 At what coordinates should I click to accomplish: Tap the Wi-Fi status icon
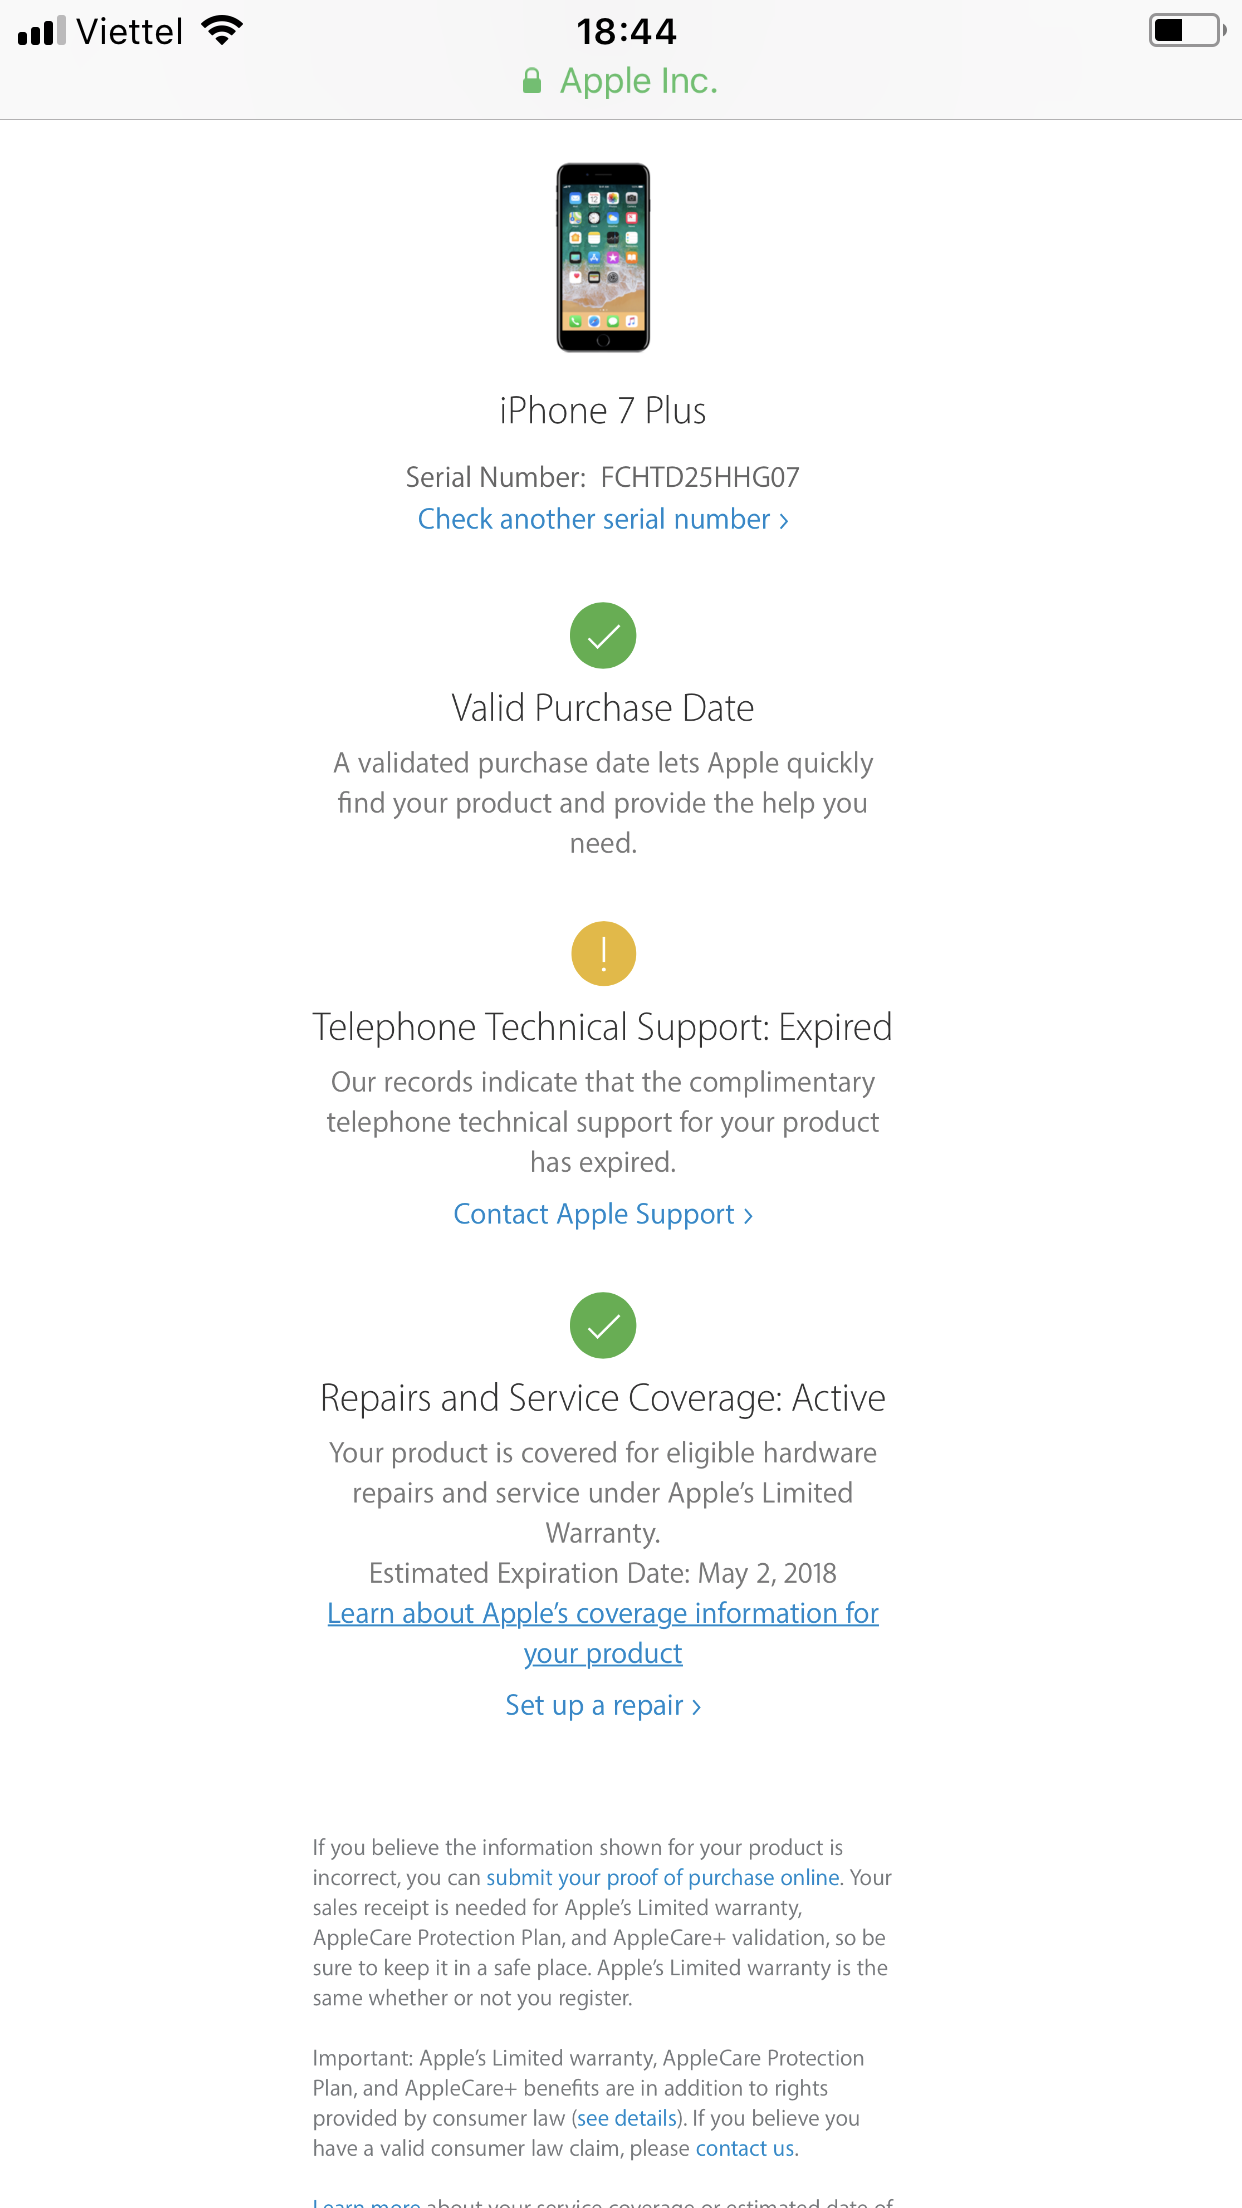[222, 31]
